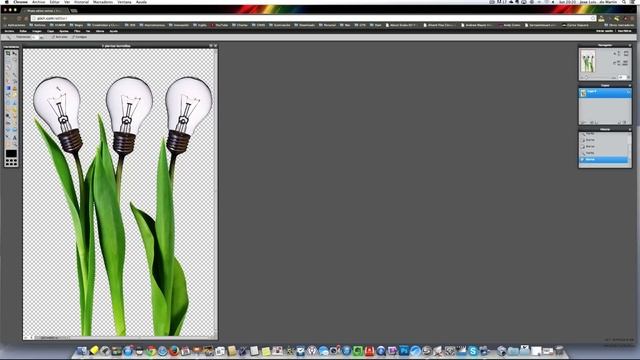Select the Clone Stamp tool

(x=14, y=88)
